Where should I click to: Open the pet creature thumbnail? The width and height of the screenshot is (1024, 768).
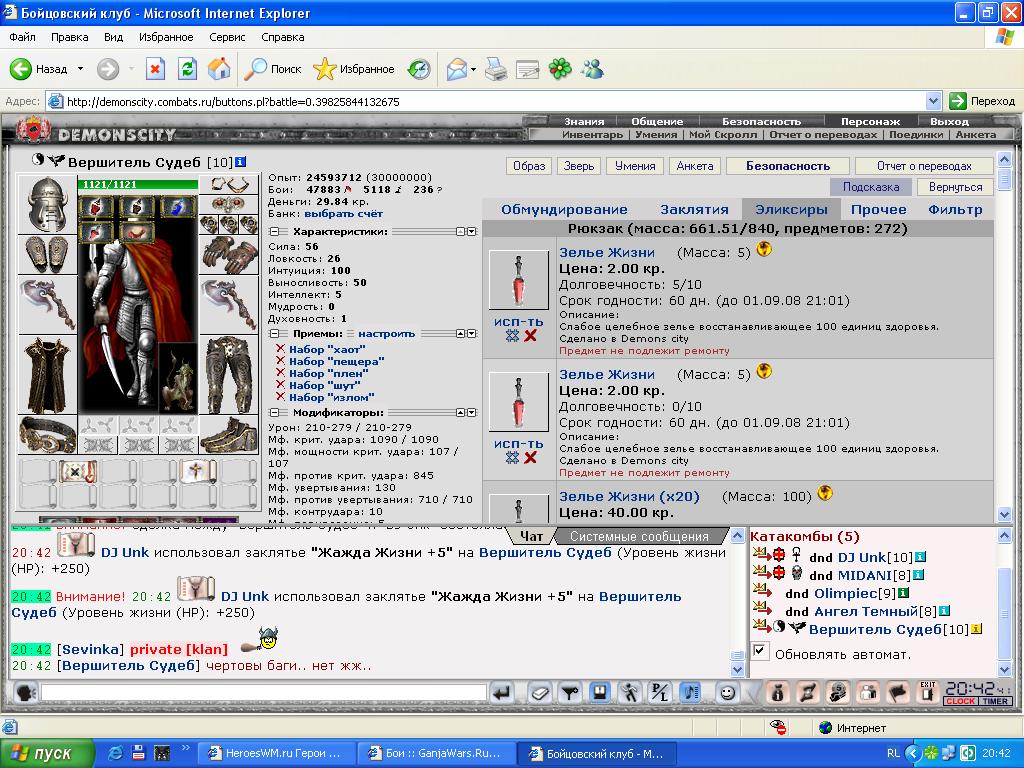178,379
